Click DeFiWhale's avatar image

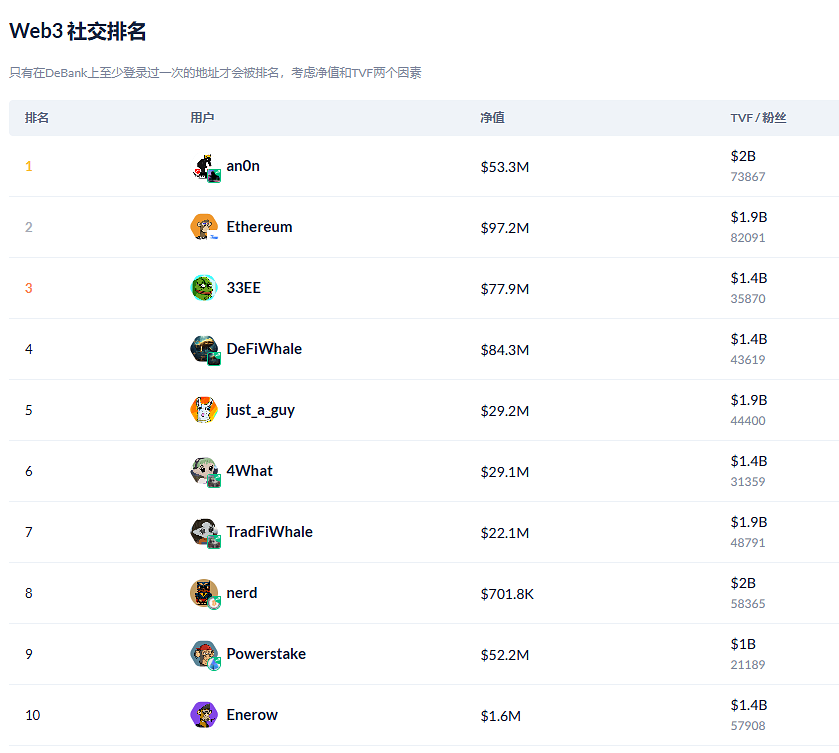(204, 349)
